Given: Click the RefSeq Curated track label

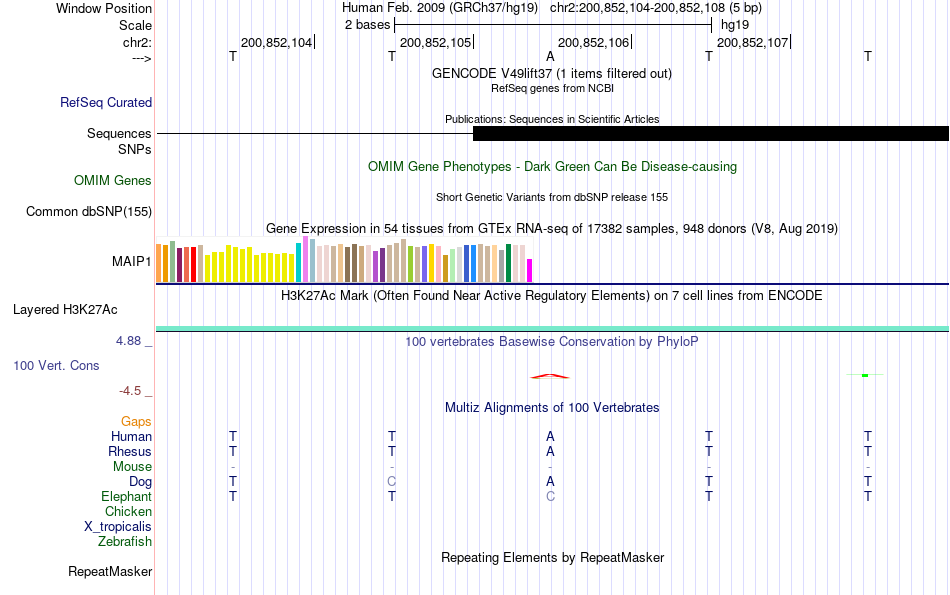Looking at the screenshot, I should pos(106,102).
